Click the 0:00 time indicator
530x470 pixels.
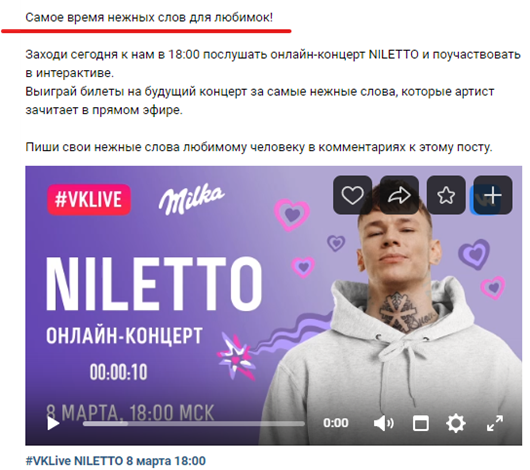click(335, 423)
